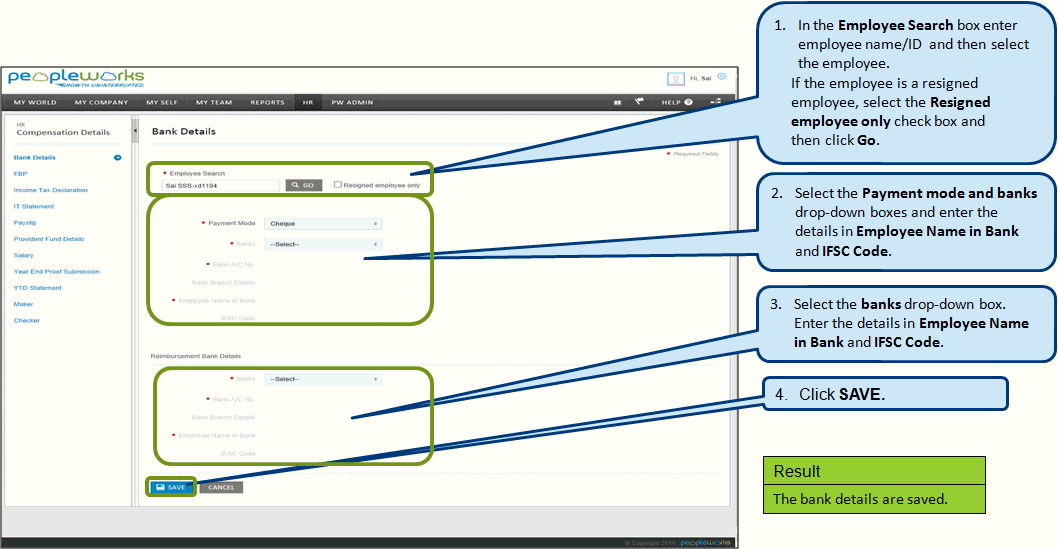Viewport: 1058px width, 549px height.
Task: Click the CANCEL button
Action: click(221, 487)
